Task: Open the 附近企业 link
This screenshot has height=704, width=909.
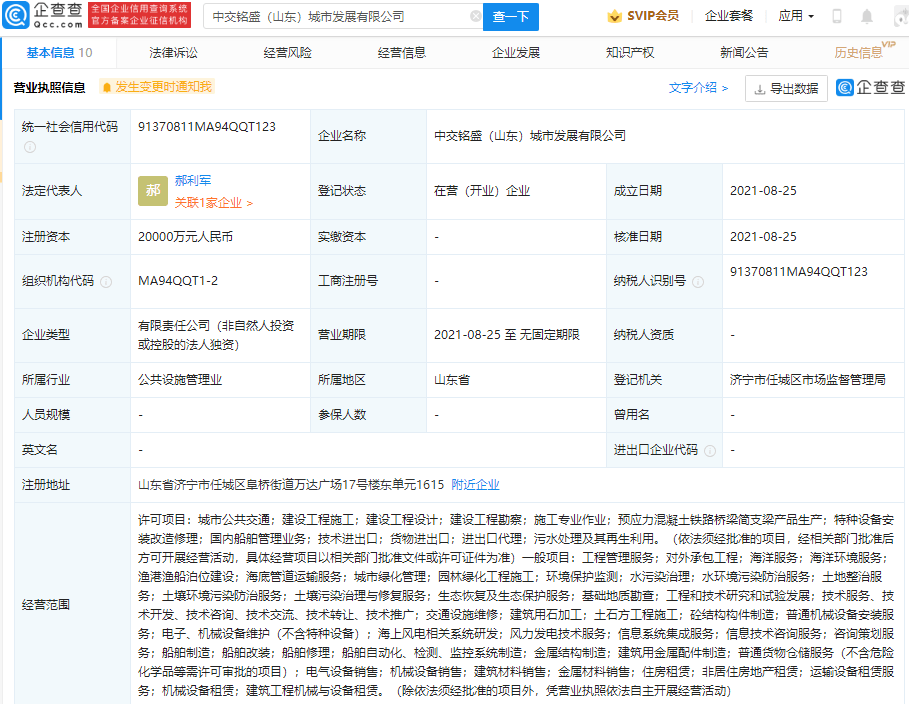Action: coord(475,485)
